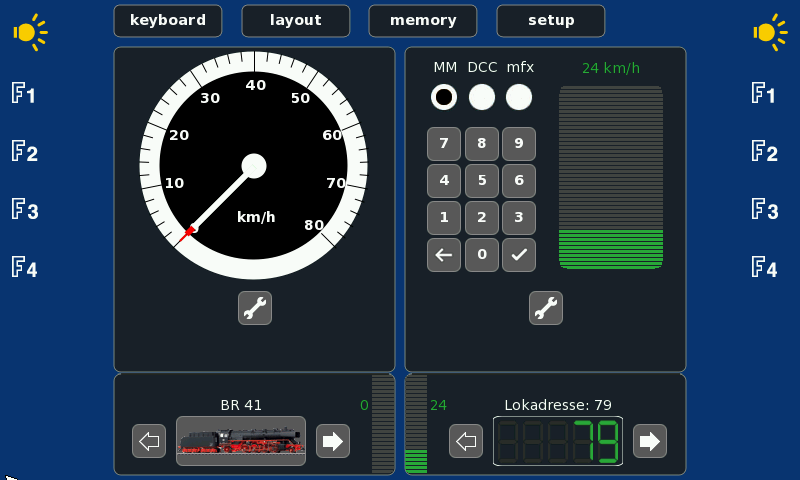Activate F3 function on left side
Viewport: 800px width, 480px height.
tap(24, 210)
